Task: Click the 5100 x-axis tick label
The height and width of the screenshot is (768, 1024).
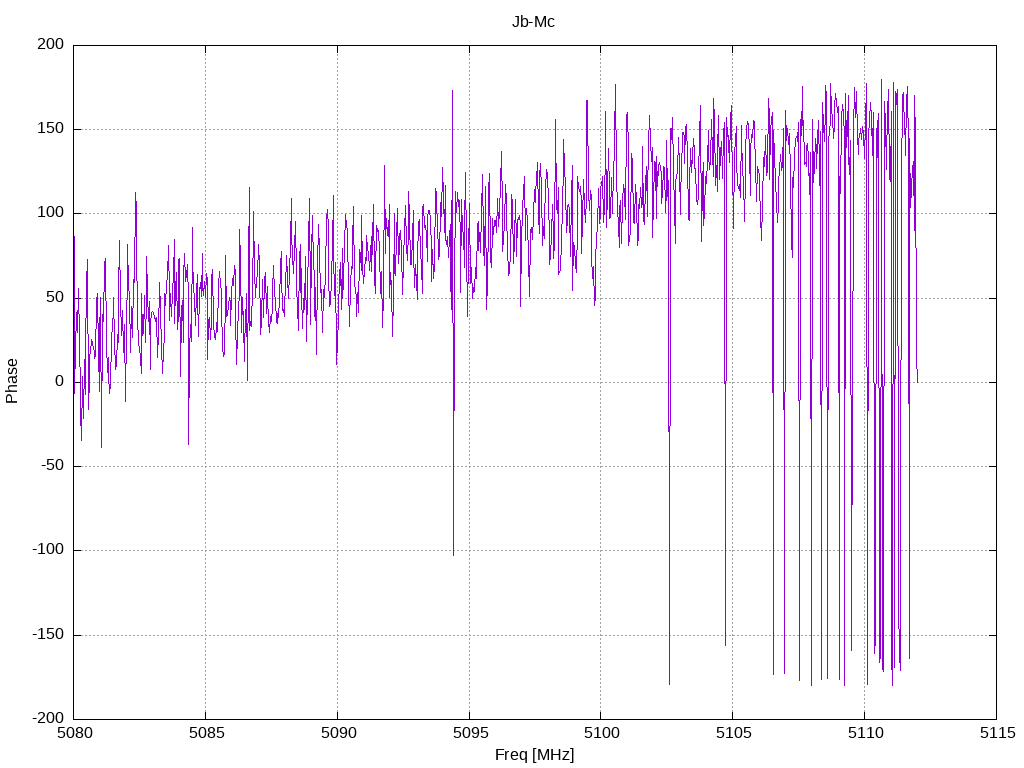Action: coord(601,733)
